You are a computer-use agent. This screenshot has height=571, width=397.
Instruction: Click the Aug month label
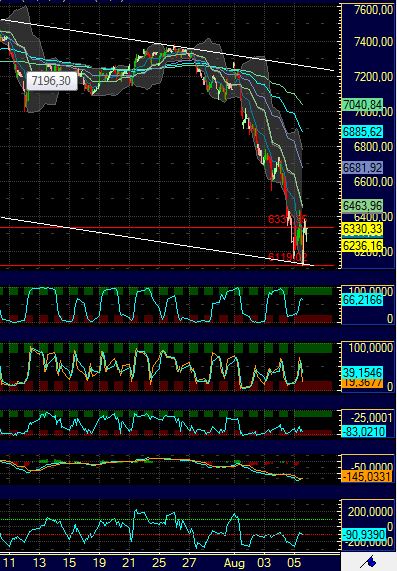coord(234,563)
